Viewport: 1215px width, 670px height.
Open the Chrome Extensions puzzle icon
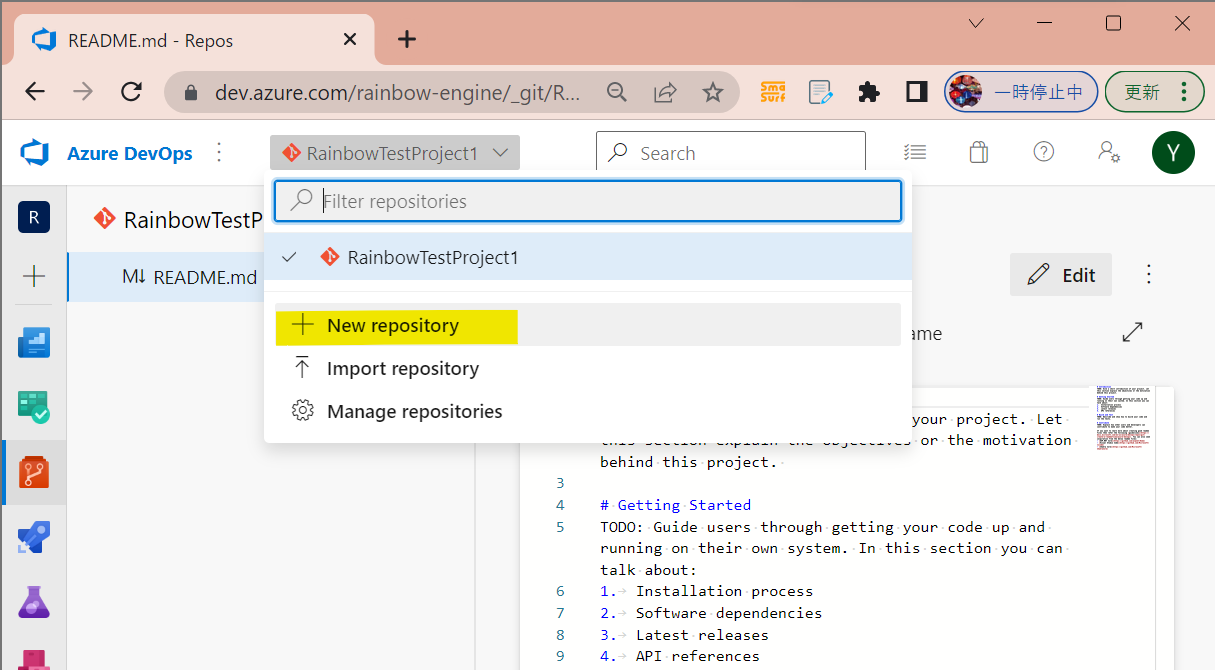[869, 92]
